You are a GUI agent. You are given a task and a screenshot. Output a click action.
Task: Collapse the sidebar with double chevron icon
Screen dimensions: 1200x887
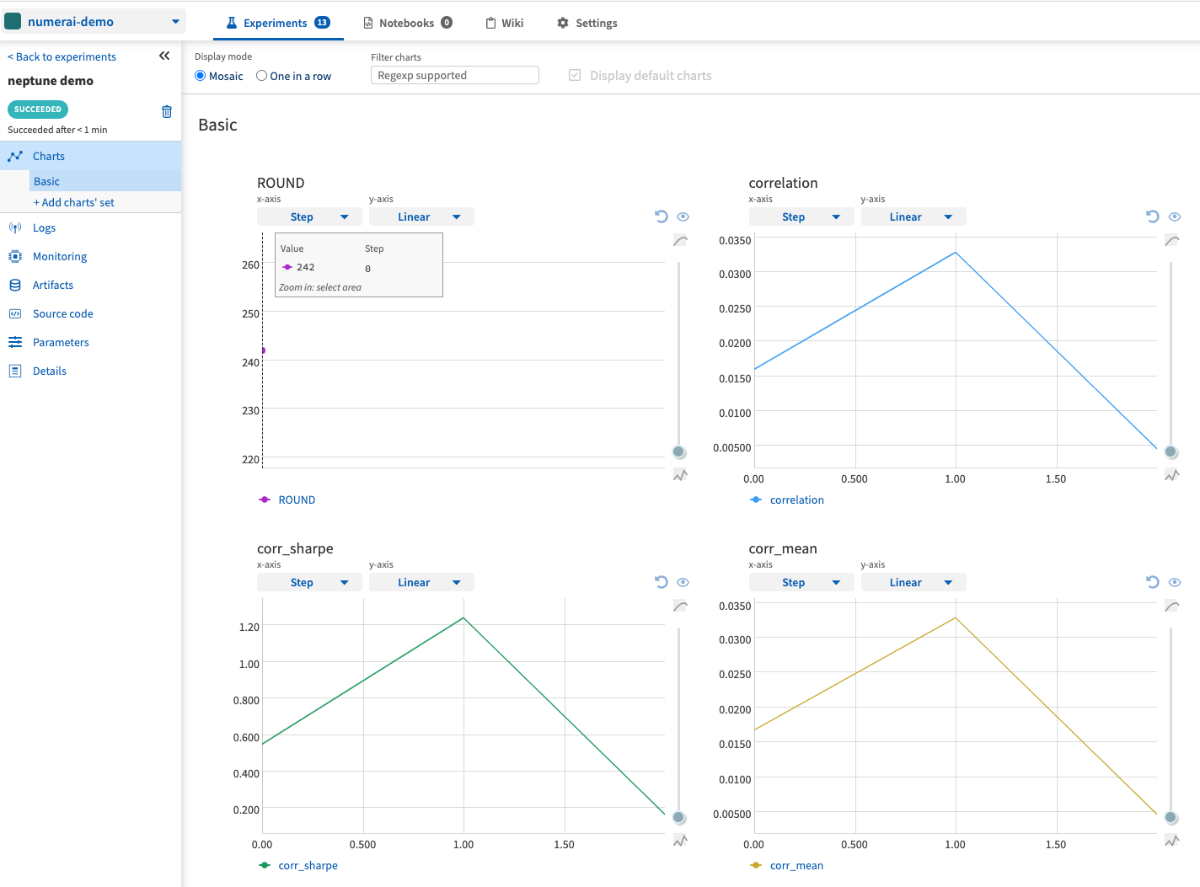point(164,56)
